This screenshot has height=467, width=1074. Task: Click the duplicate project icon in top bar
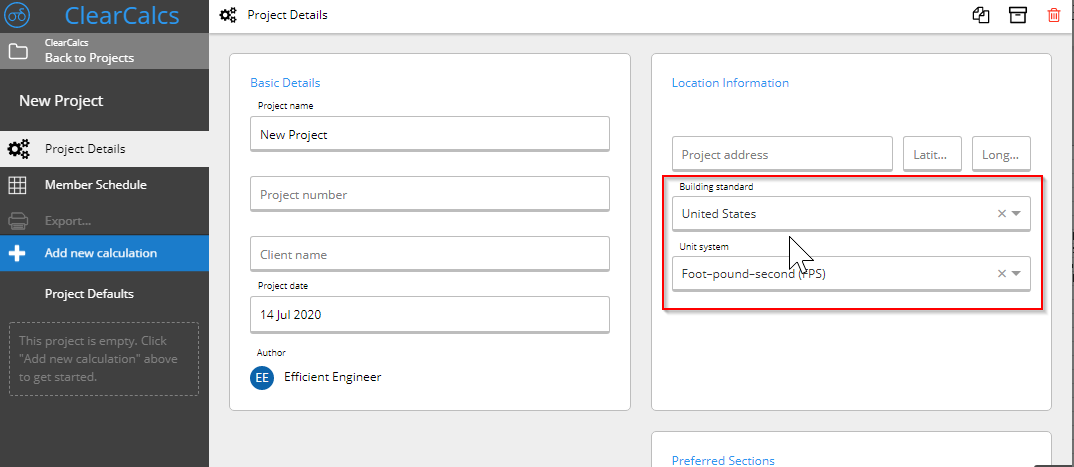coord(981,15)
